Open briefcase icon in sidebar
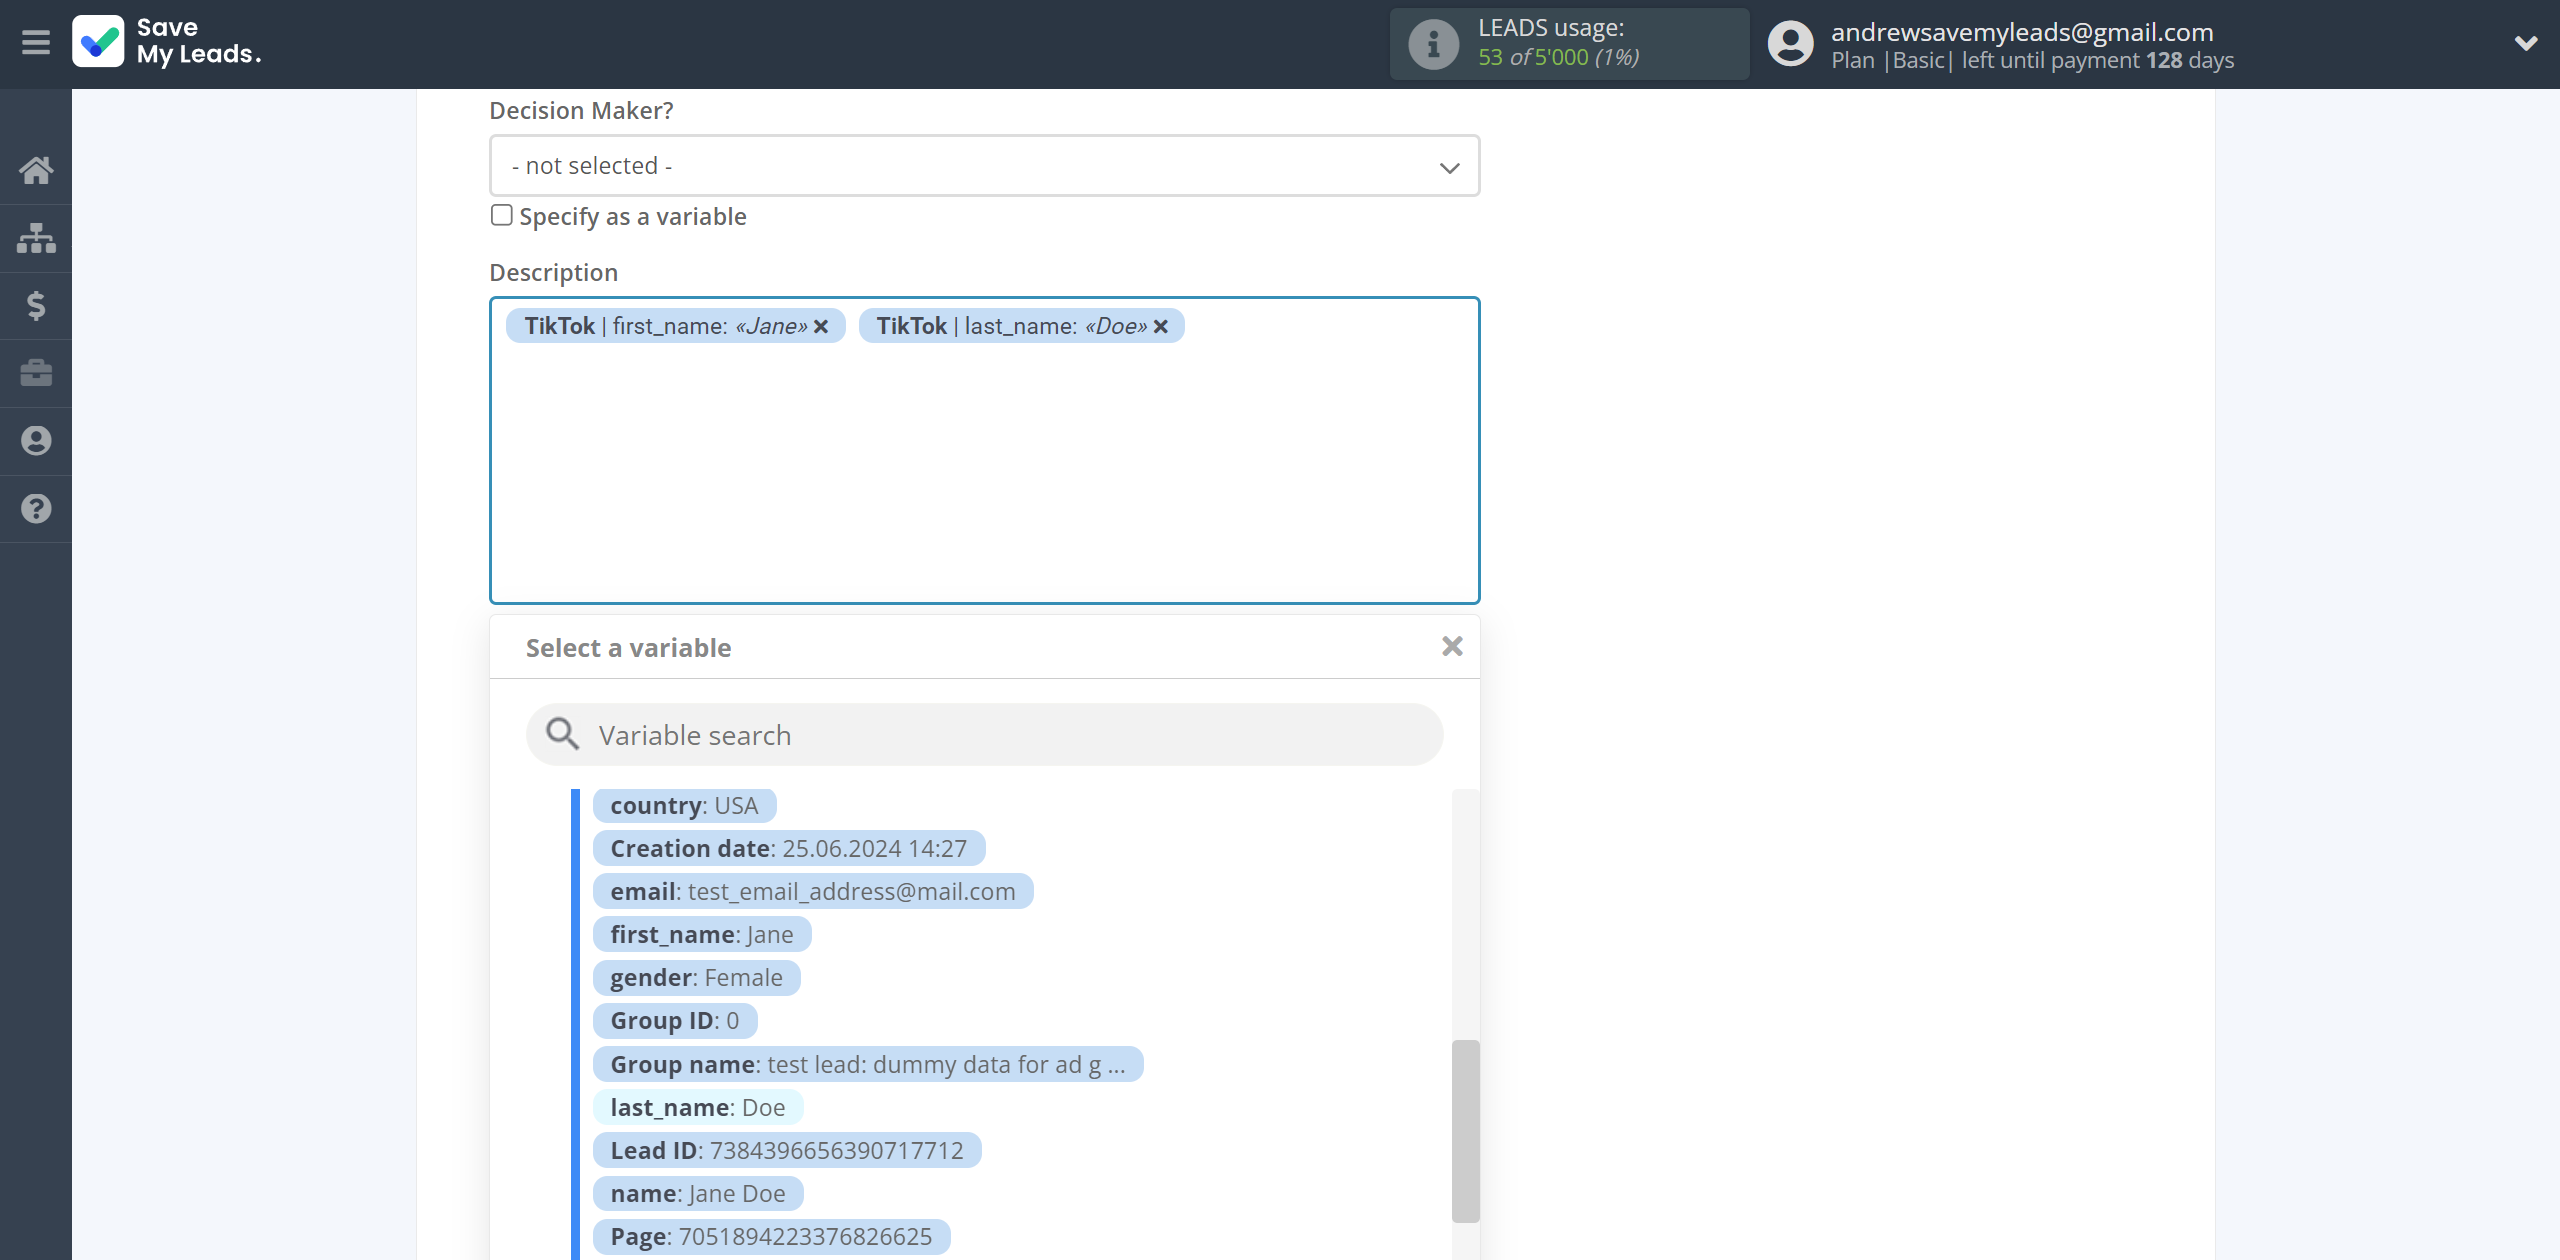The width and height of the screenshot is (2560, 1260). pos(36,373)
